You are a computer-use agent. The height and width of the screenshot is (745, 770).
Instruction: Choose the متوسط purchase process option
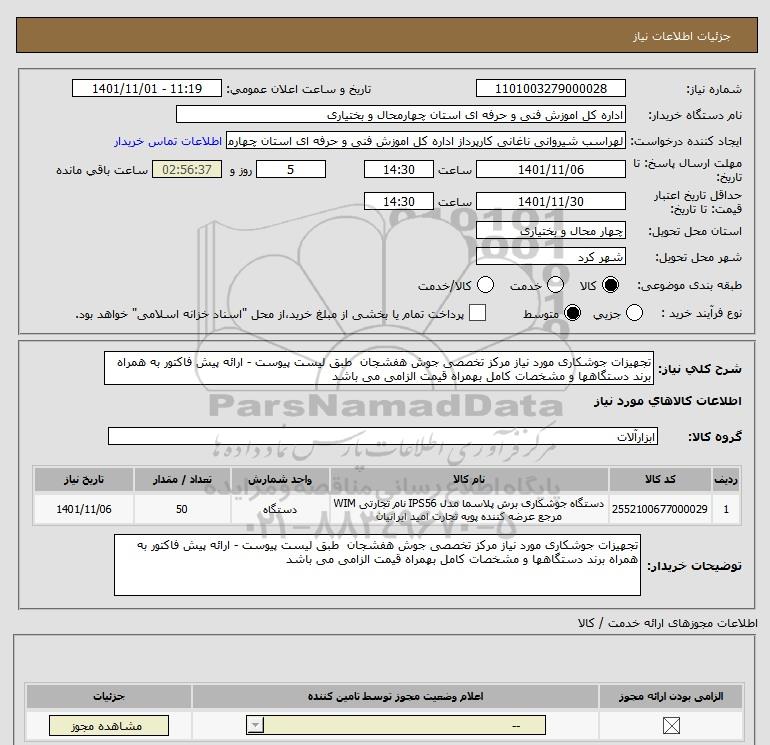coord(573,313)
